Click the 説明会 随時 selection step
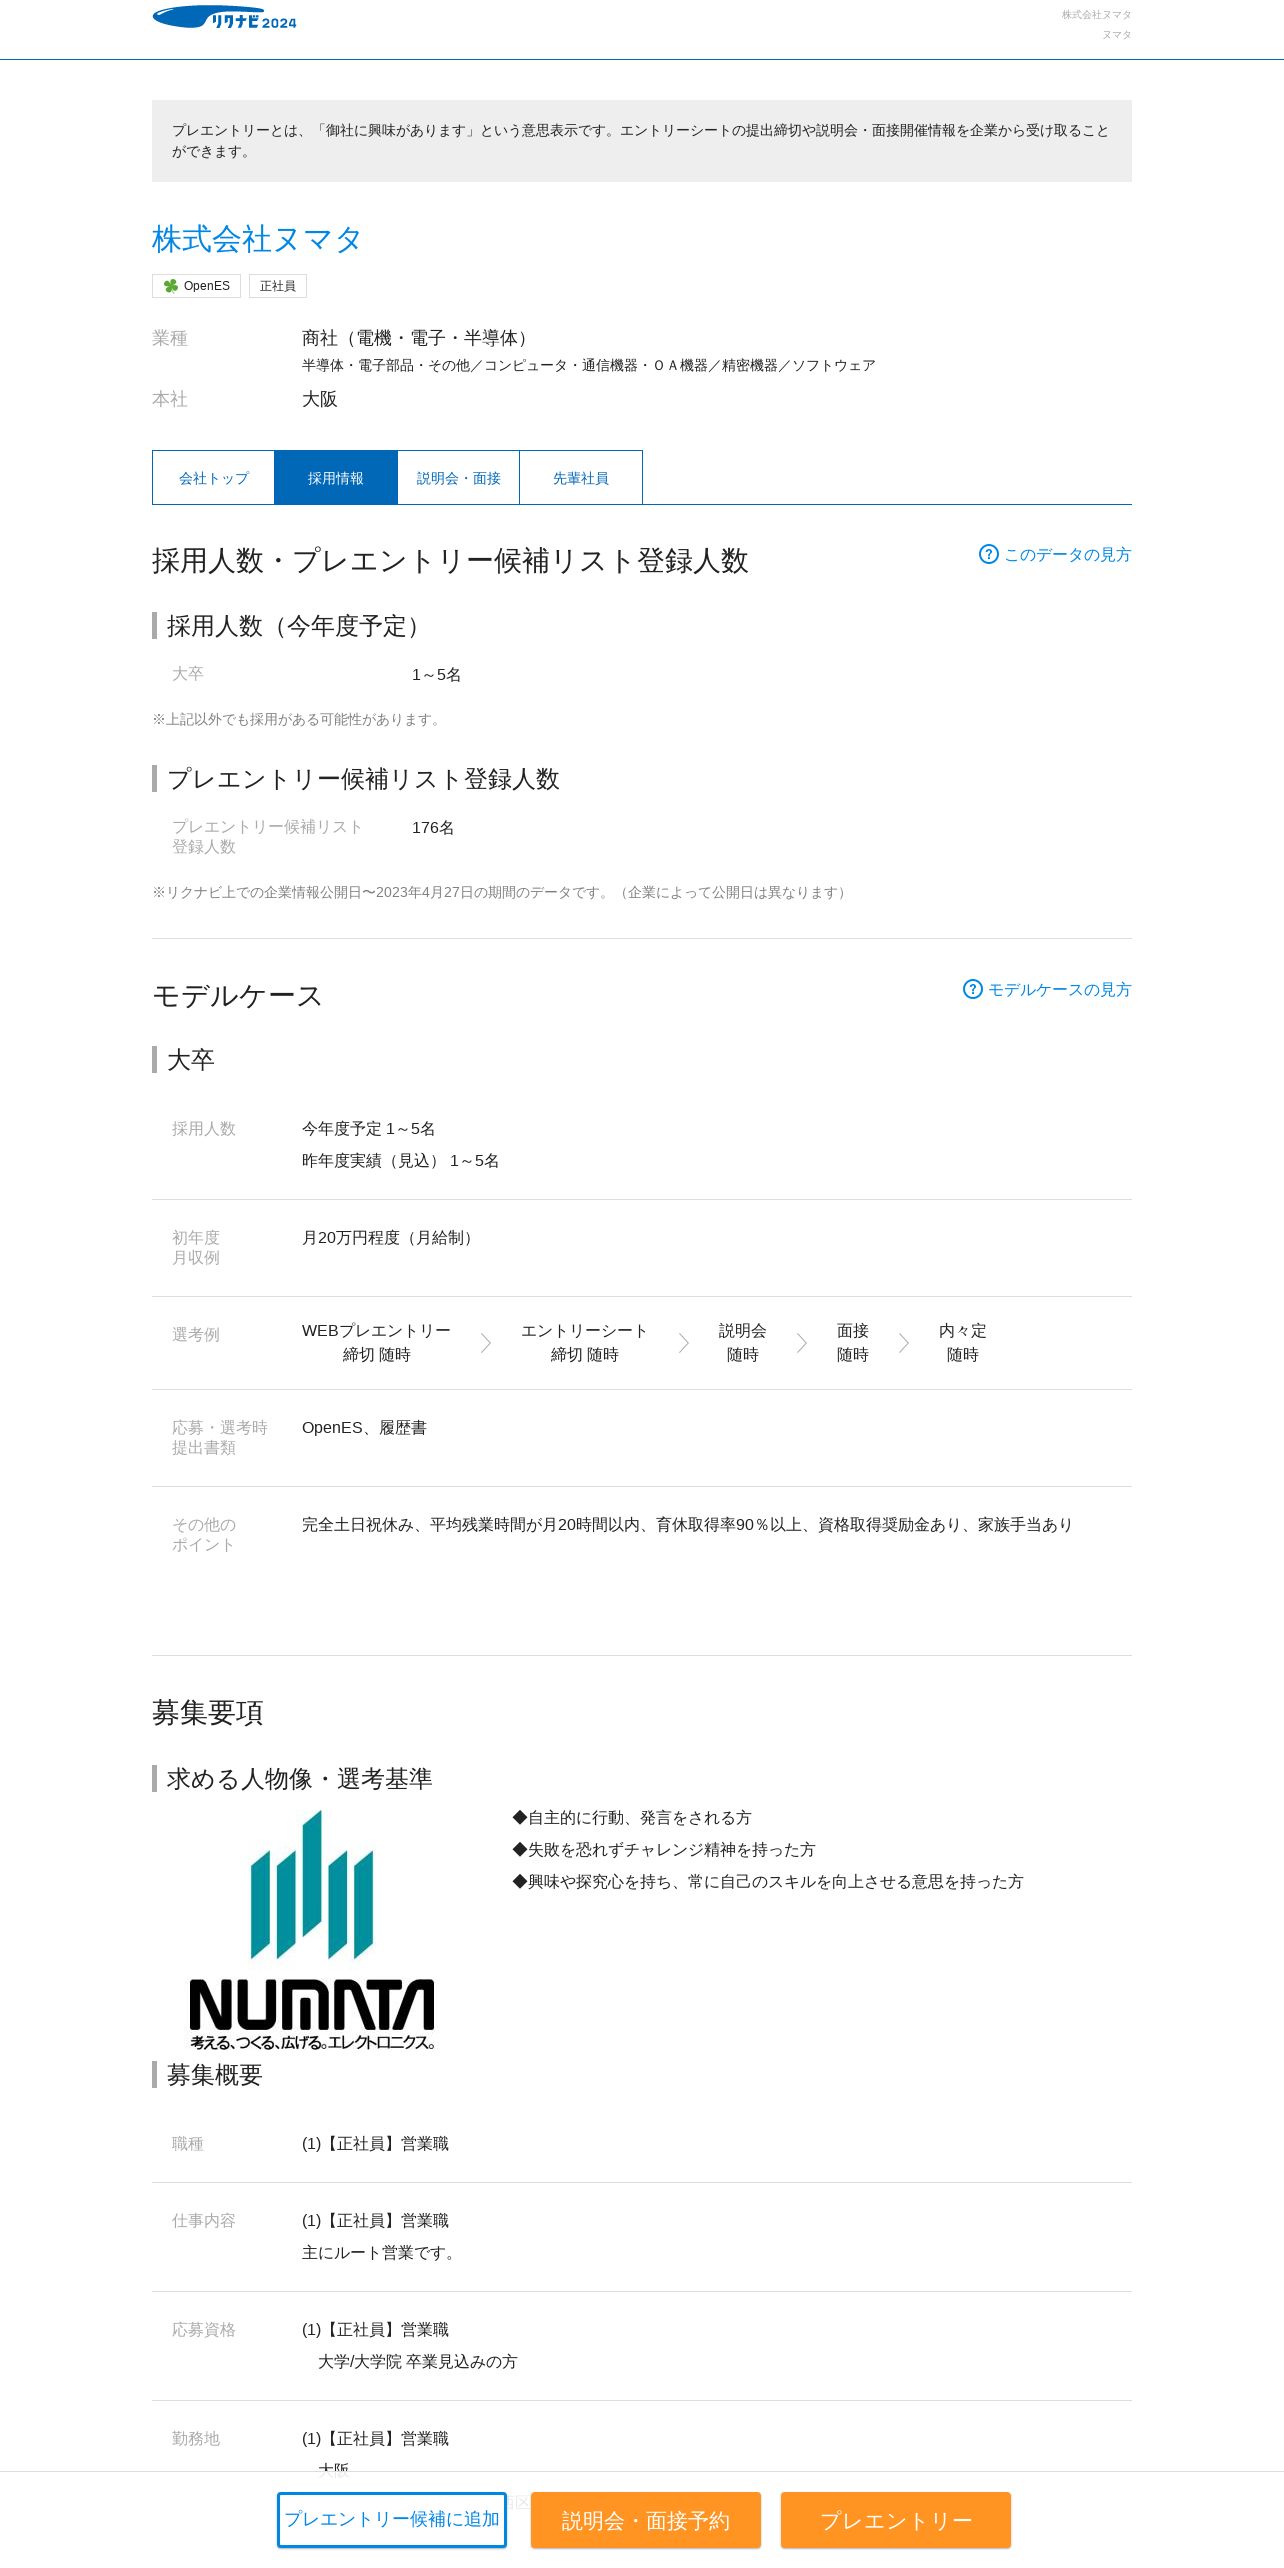This screenshot has width=1284, height=2568. coord(743,1342)
